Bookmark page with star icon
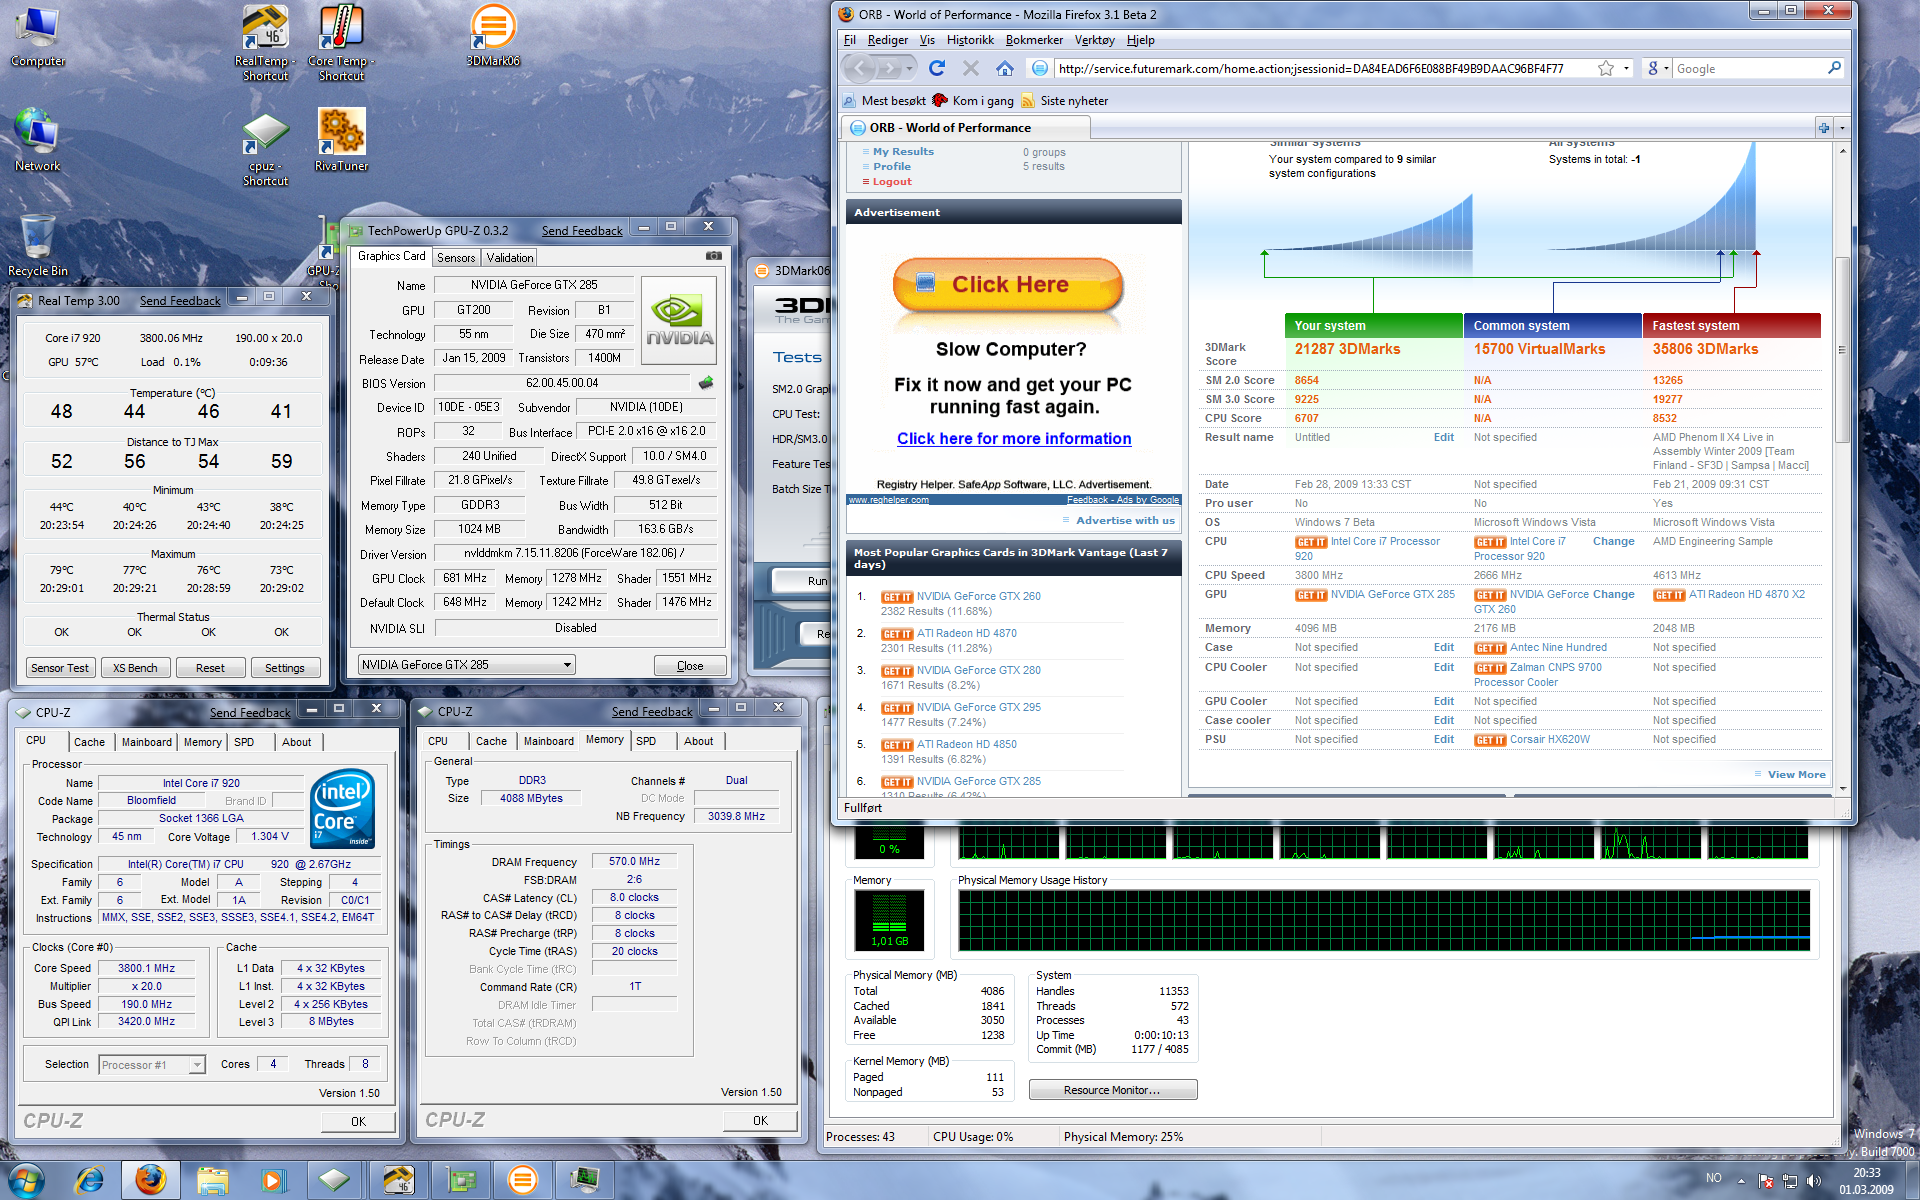 tap(1606, 68)
